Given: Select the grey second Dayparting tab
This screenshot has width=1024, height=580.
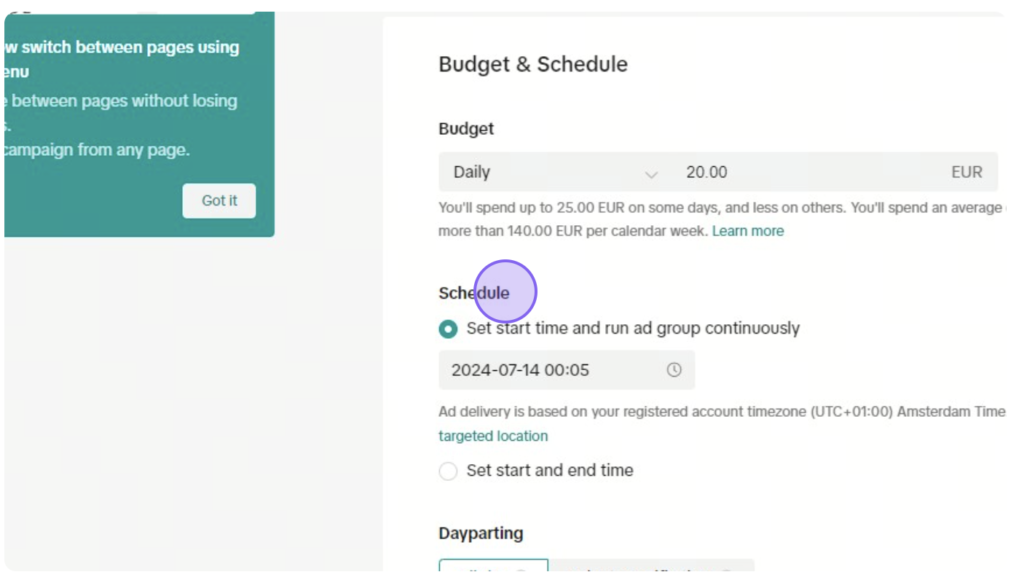Looking at the screenshot, I should click(x=652, y=566).
